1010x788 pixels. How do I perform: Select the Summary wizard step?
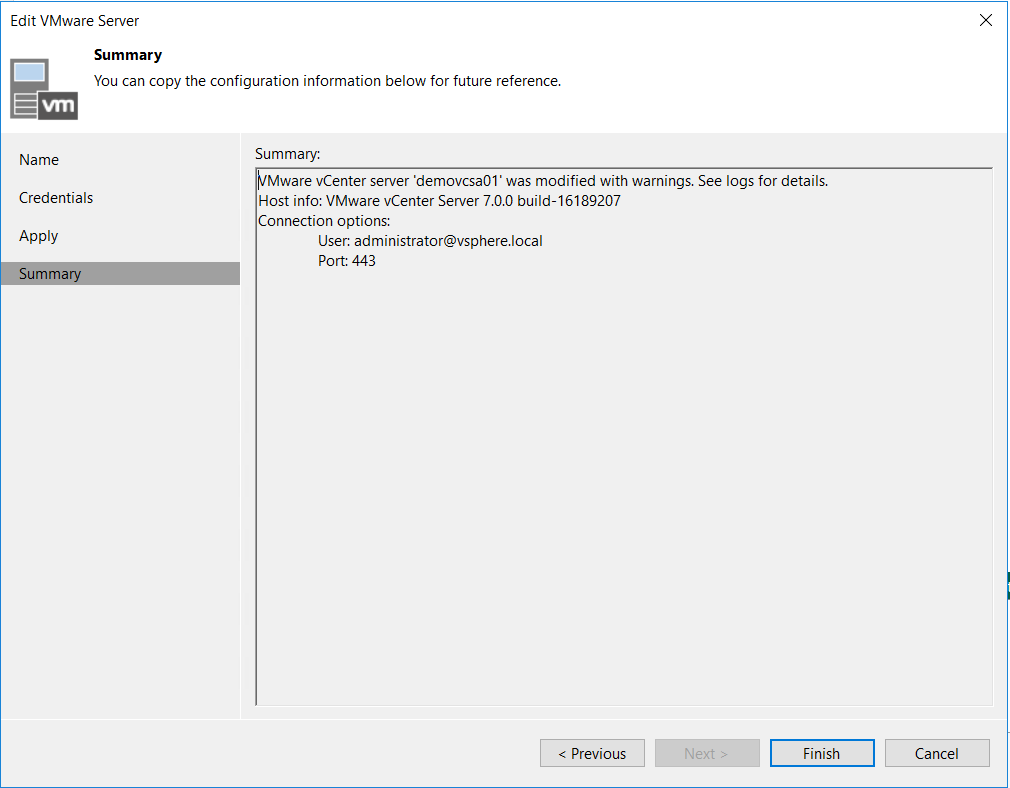tap(120, 273)
